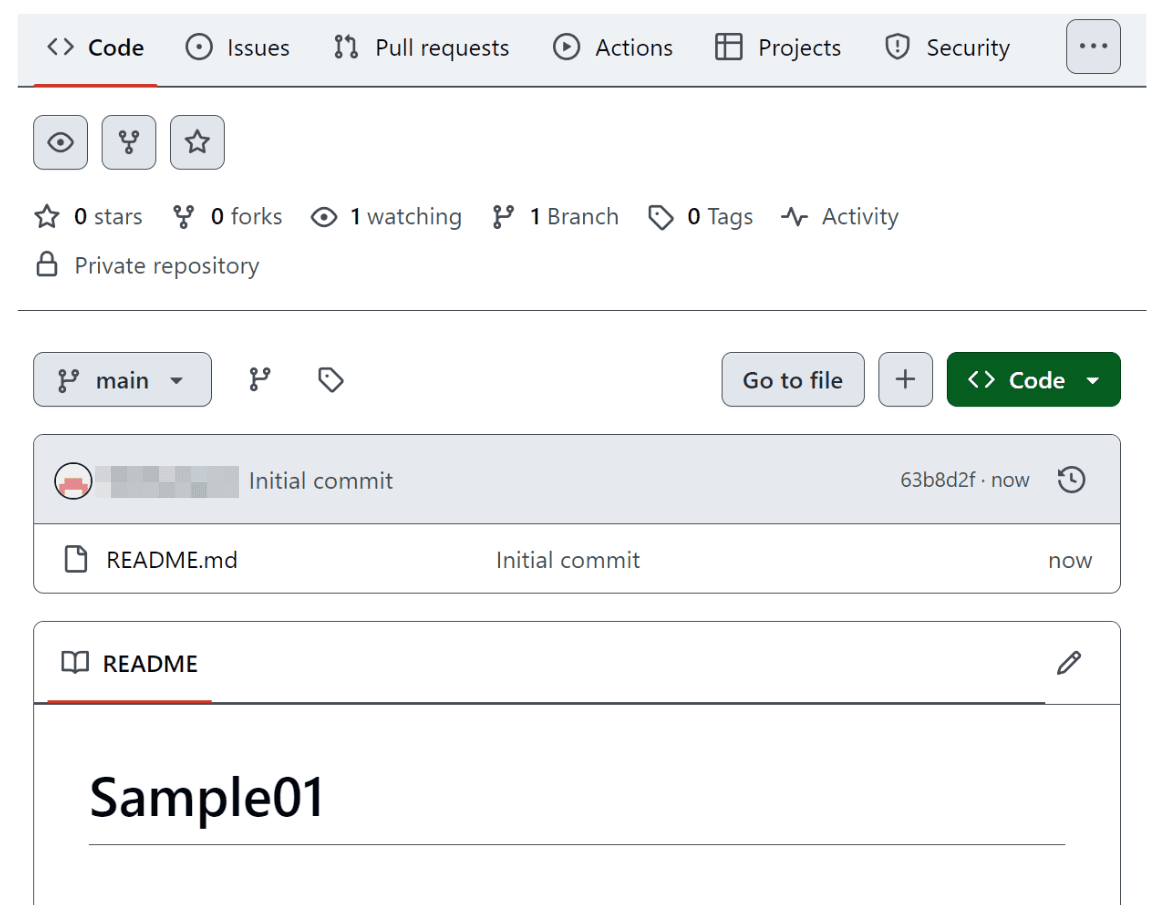The height and width of the screenshot is (905, 1171).
Task: Open the 0 stars link
Action: point(88,217)
